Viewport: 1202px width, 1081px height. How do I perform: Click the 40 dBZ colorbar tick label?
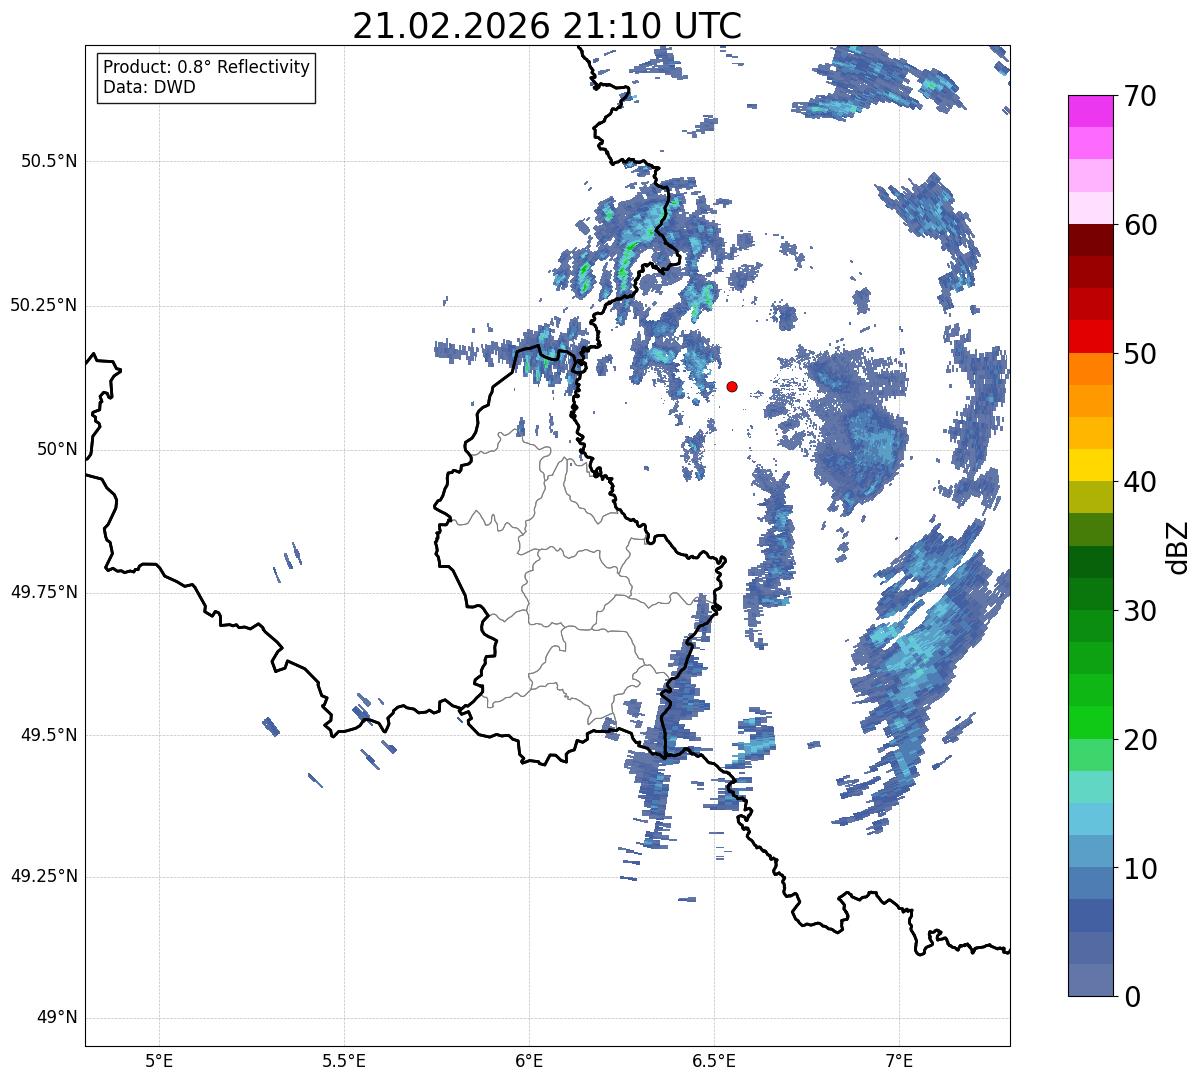[1141, 482]
